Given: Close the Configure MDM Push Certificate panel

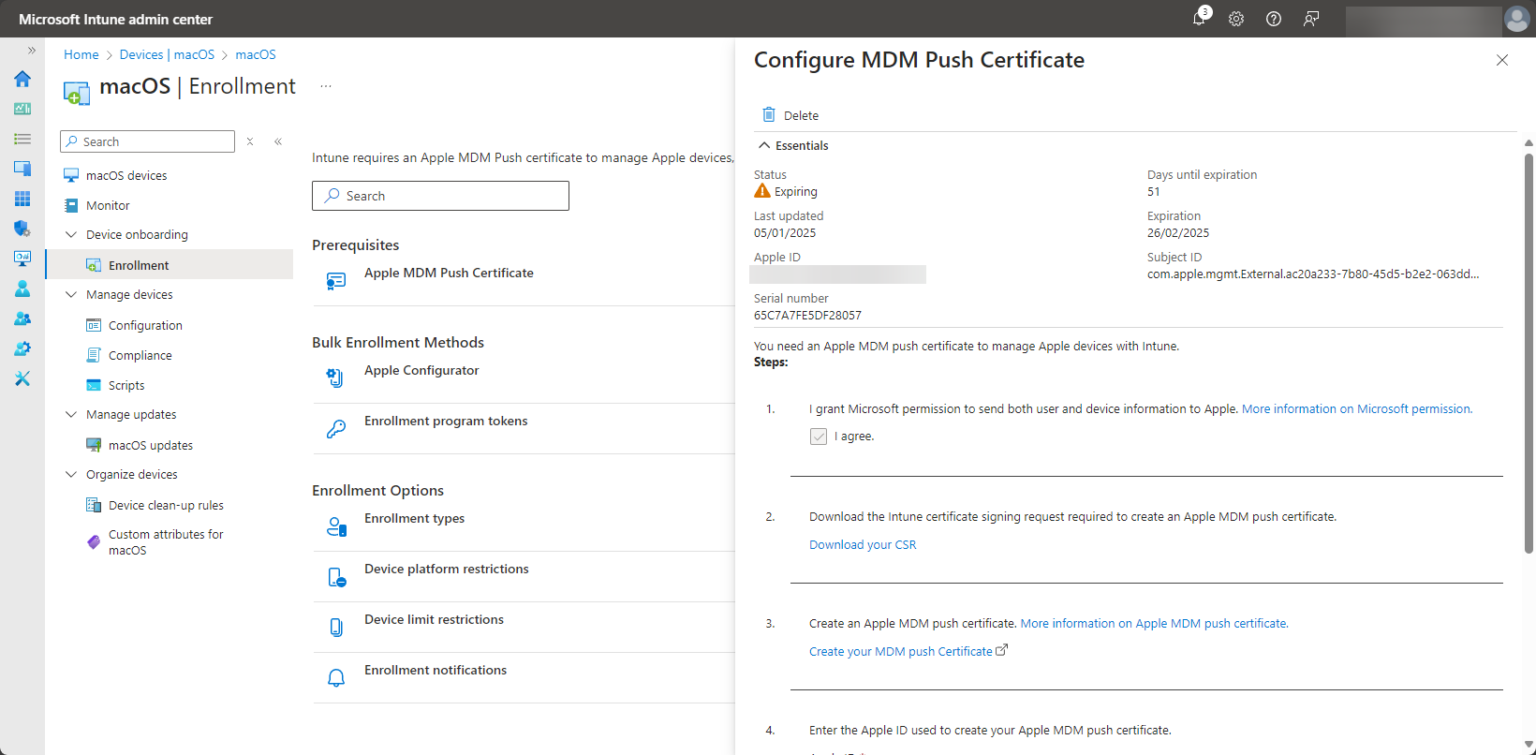Looking at the screenshot, I should (1501, 60).
